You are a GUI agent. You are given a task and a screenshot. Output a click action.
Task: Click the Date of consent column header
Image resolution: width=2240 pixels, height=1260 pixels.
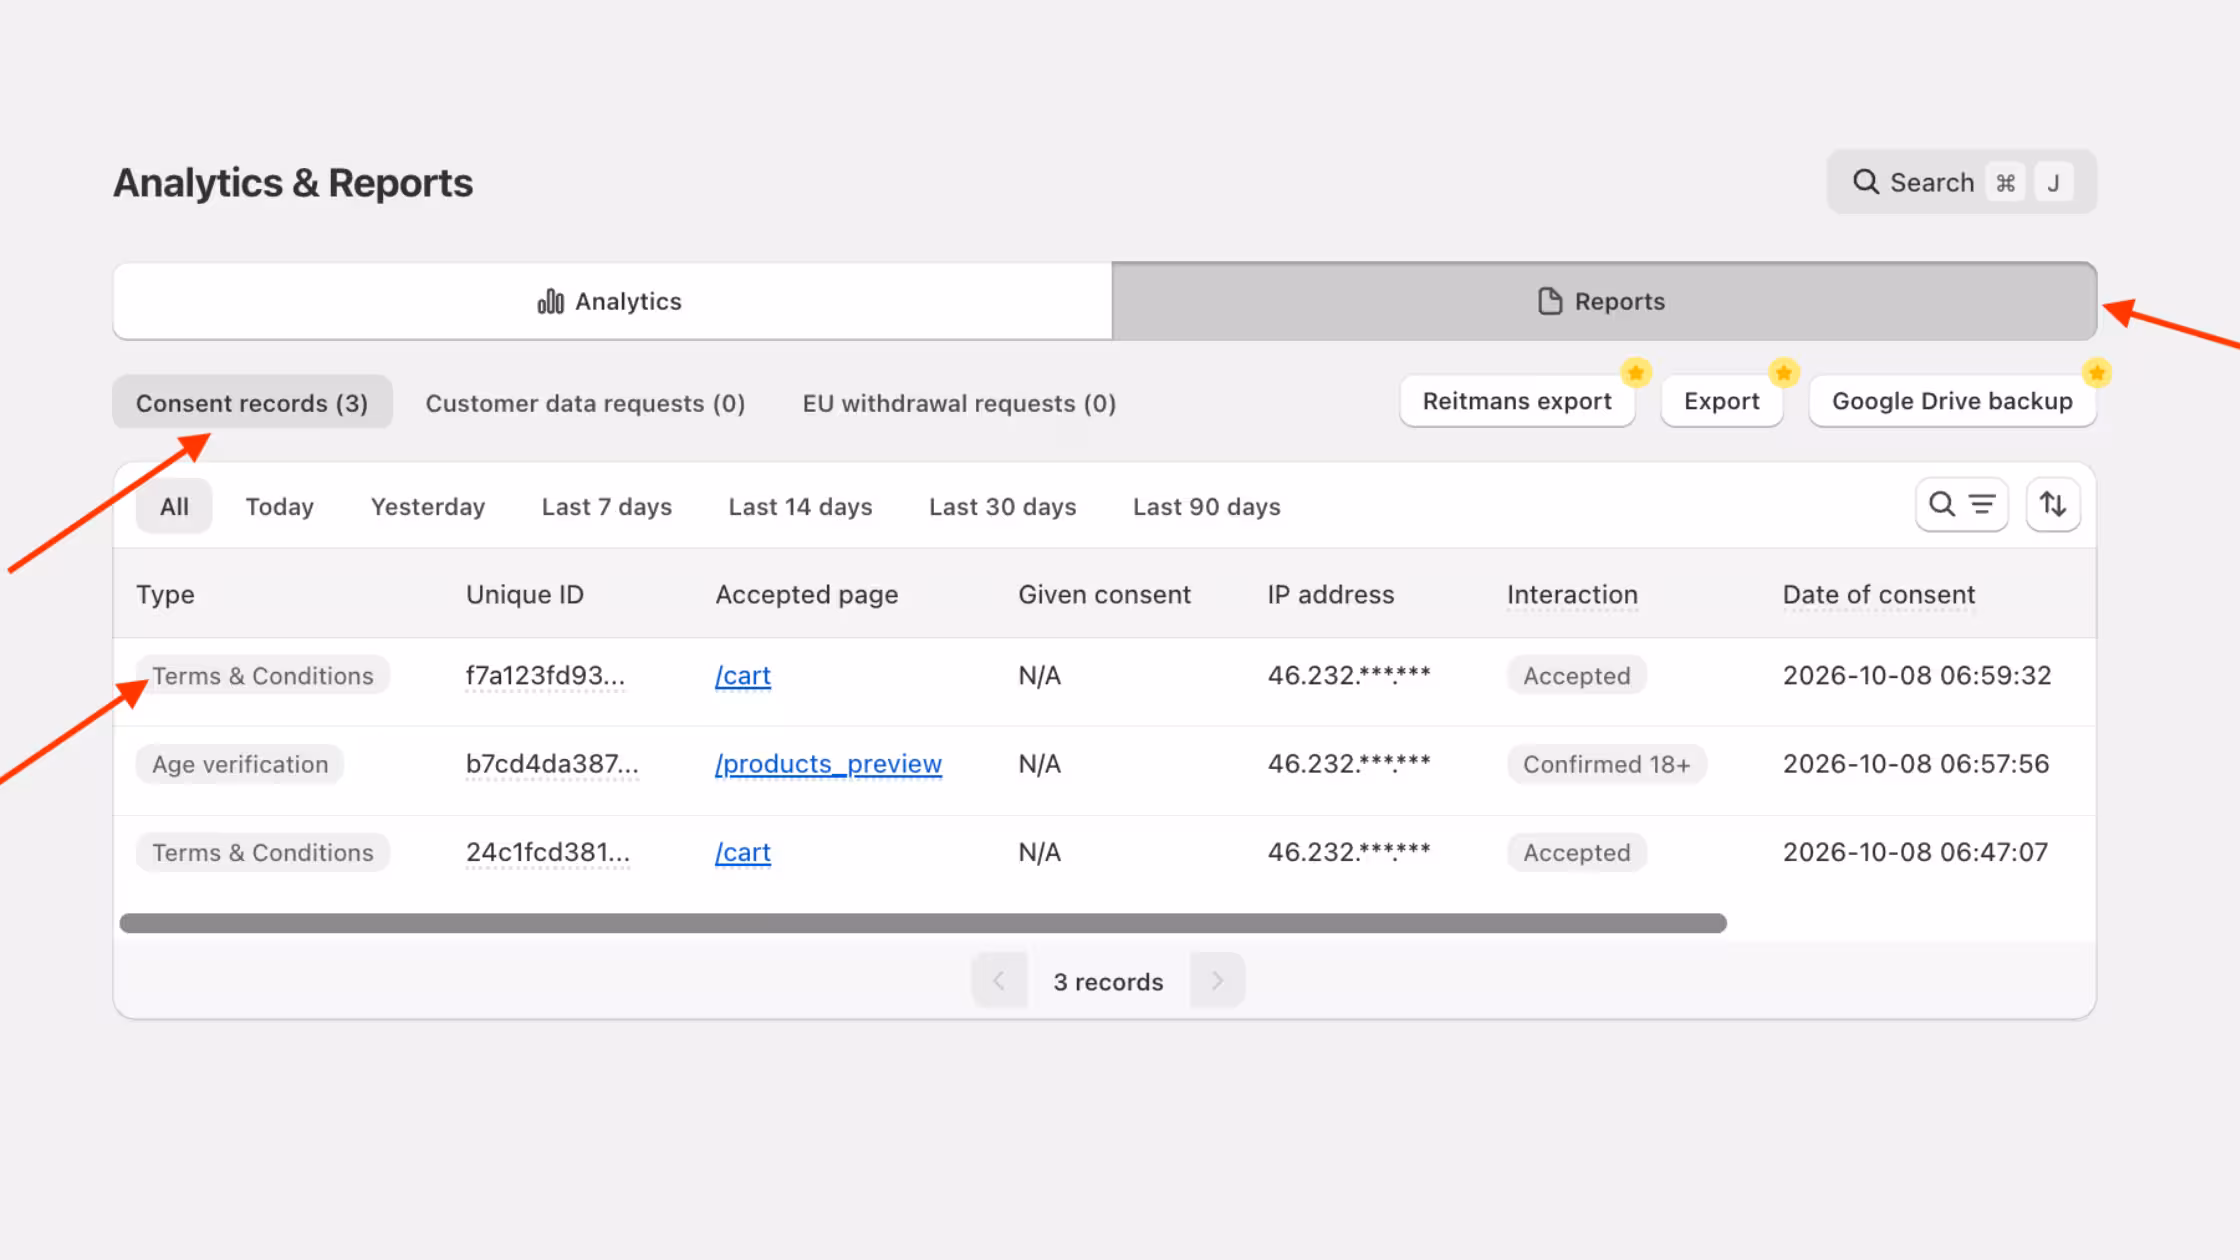[1878, 594]
